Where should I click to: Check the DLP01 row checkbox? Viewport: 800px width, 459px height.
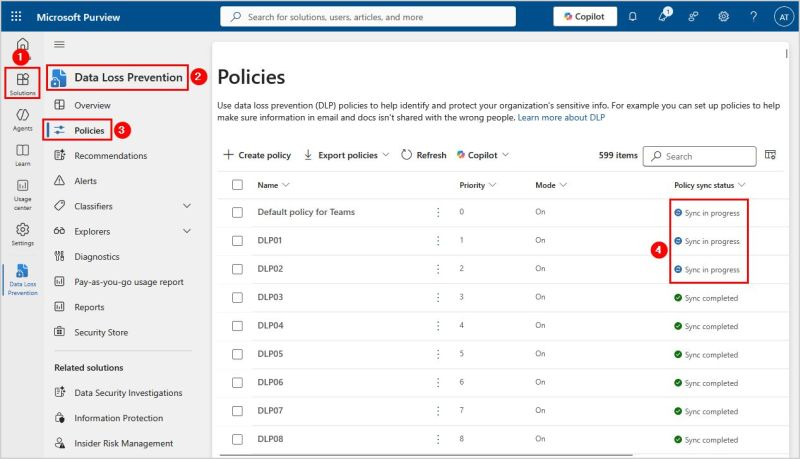click(x=237, y=240)
